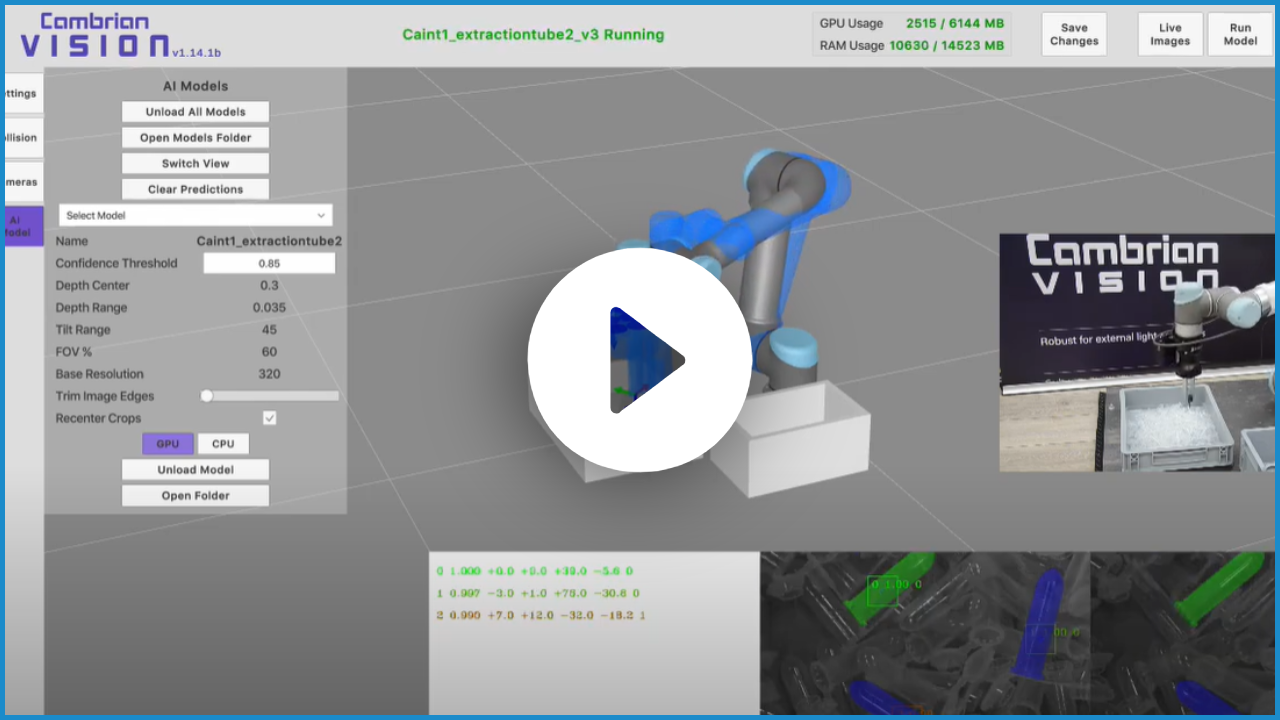Switch to the Settings side tab
This screenshot has height=720, width=1280.
pyautogui.click(x=22, y=94)
